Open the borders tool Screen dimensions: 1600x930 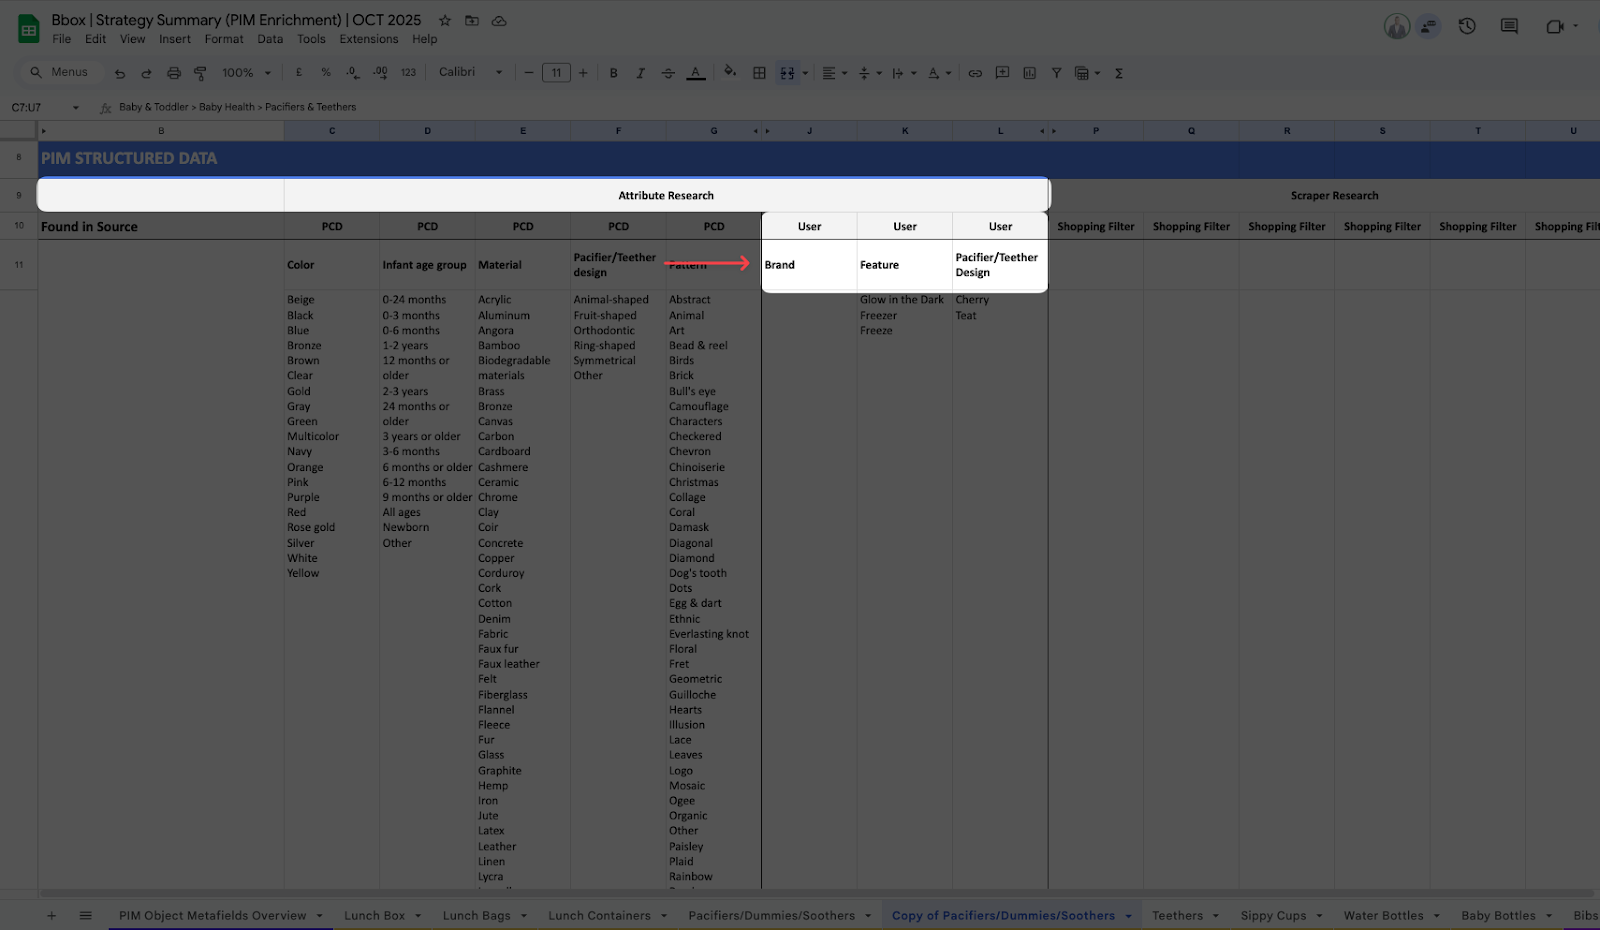pos(760,73)
